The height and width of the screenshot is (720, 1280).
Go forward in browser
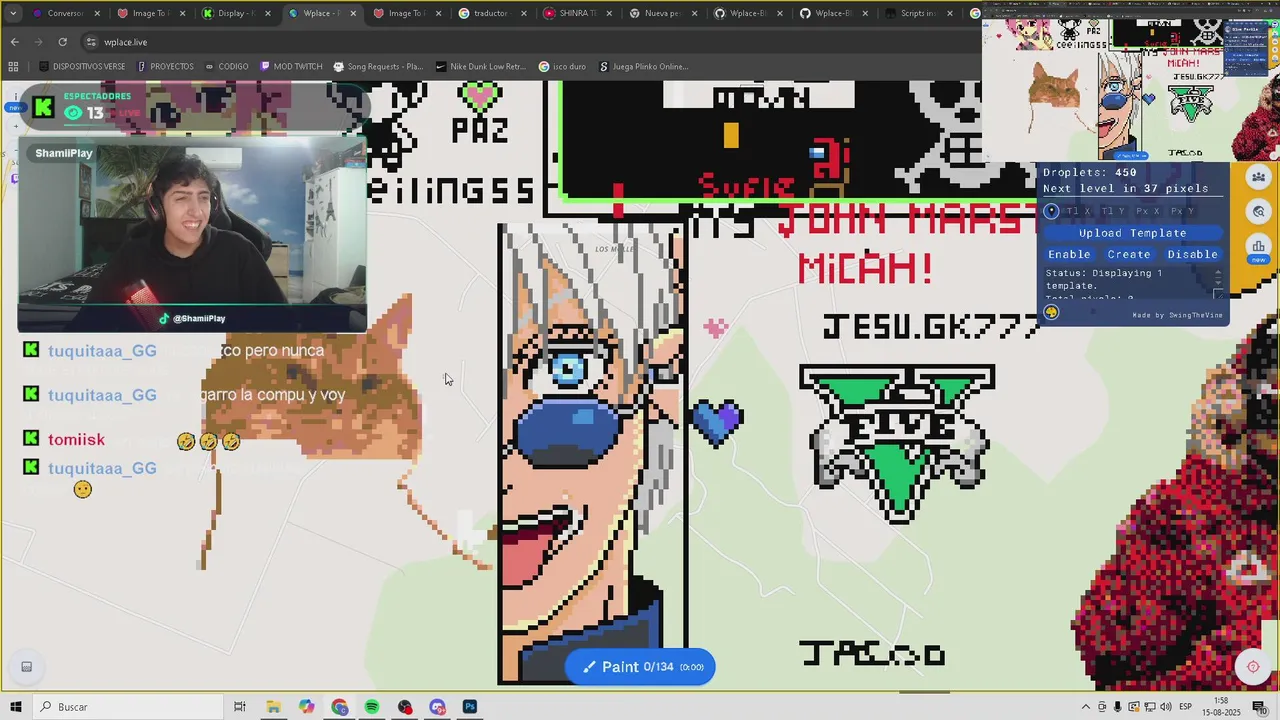tap(39, 42)
